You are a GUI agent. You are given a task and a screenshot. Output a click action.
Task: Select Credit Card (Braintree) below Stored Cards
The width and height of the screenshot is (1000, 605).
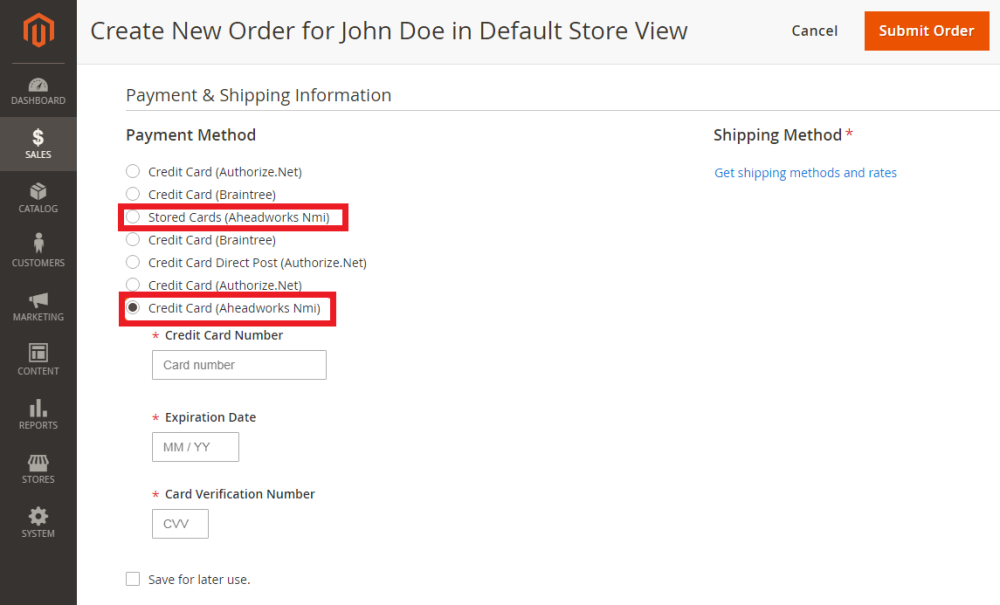pos(133,240)
